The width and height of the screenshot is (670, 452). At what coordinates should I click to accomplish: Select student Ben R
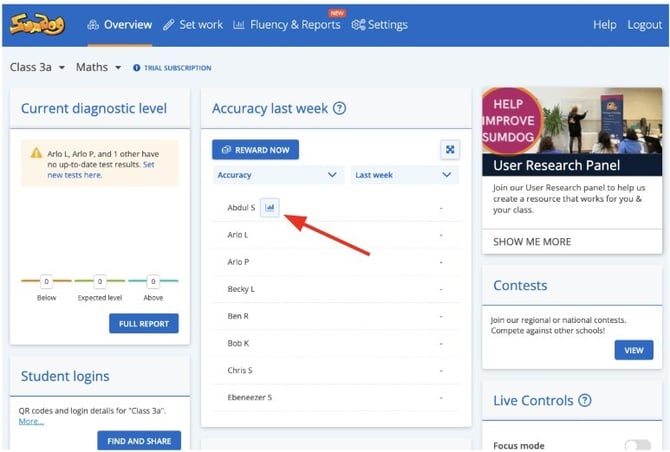point(238,316)
